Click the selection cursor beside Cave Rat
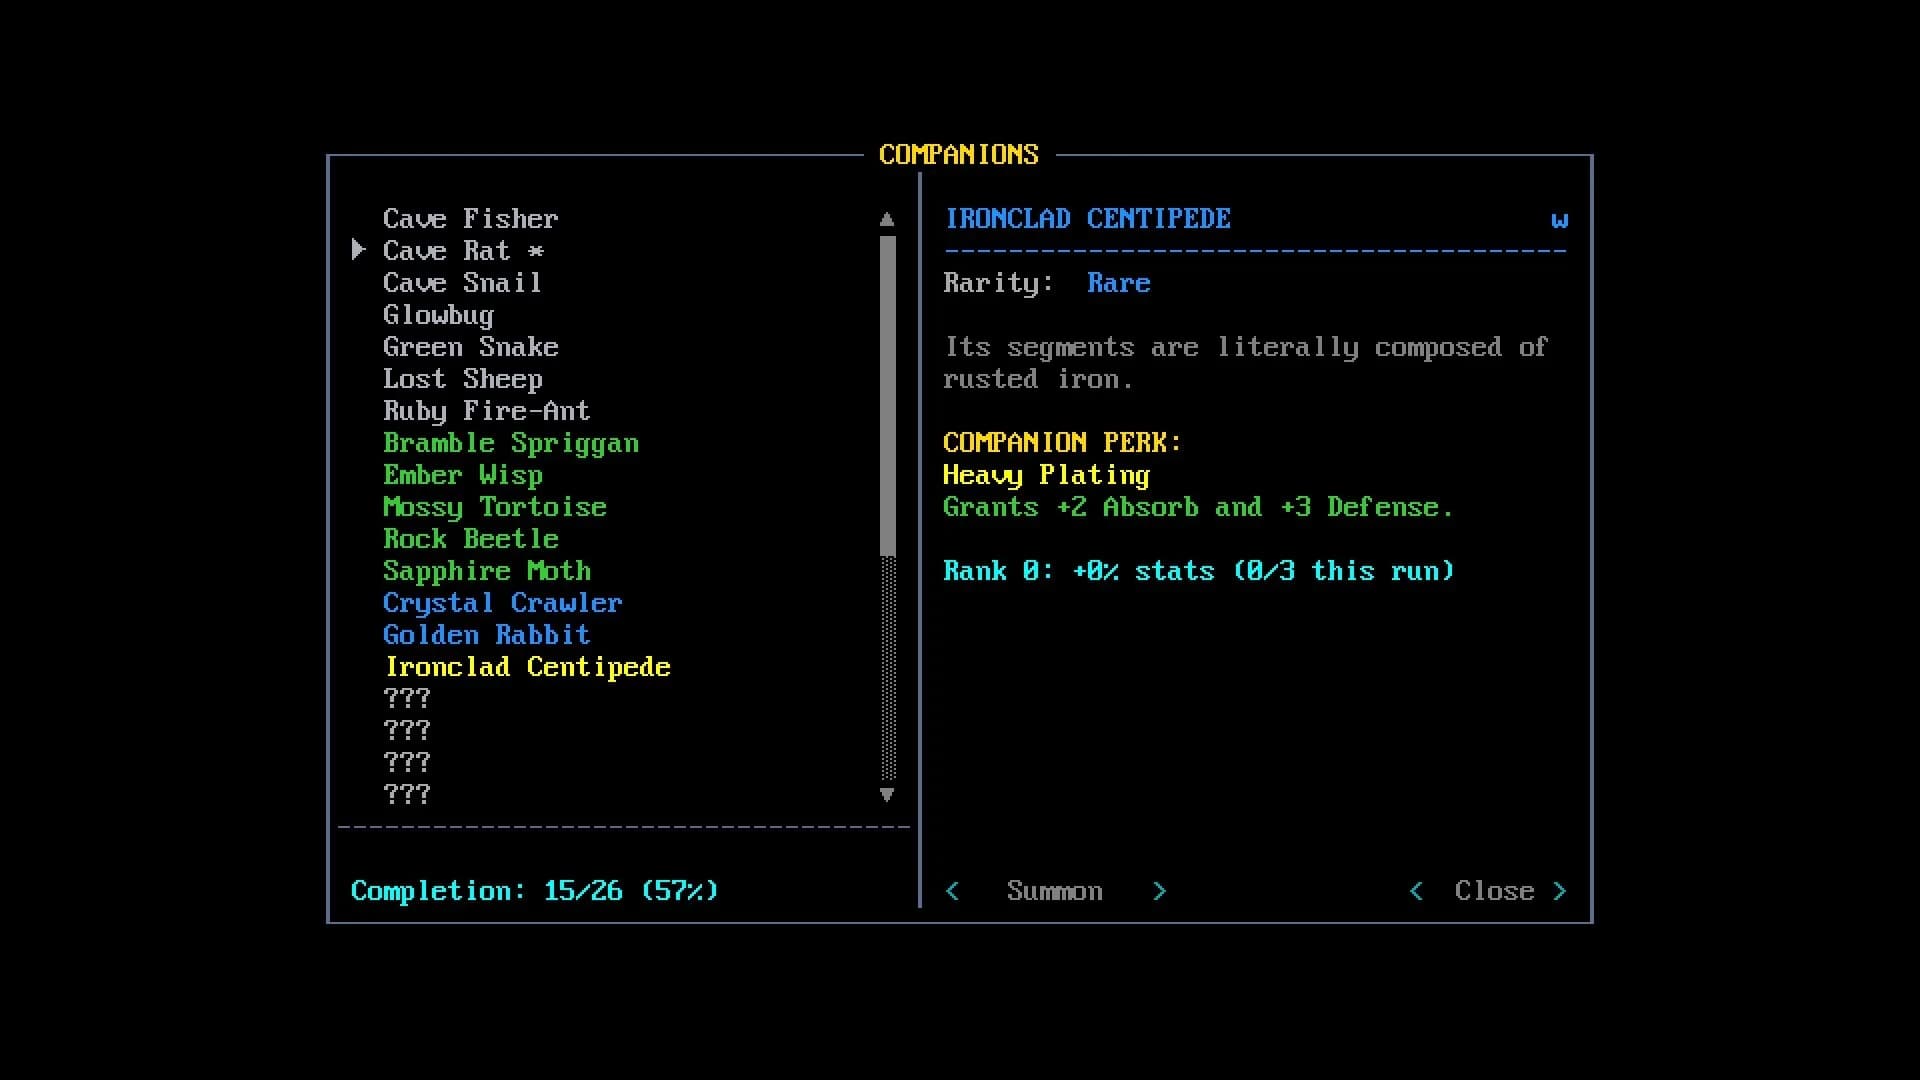The height and width of the screenshot is (1080, 1920). [x=358, y=250]
